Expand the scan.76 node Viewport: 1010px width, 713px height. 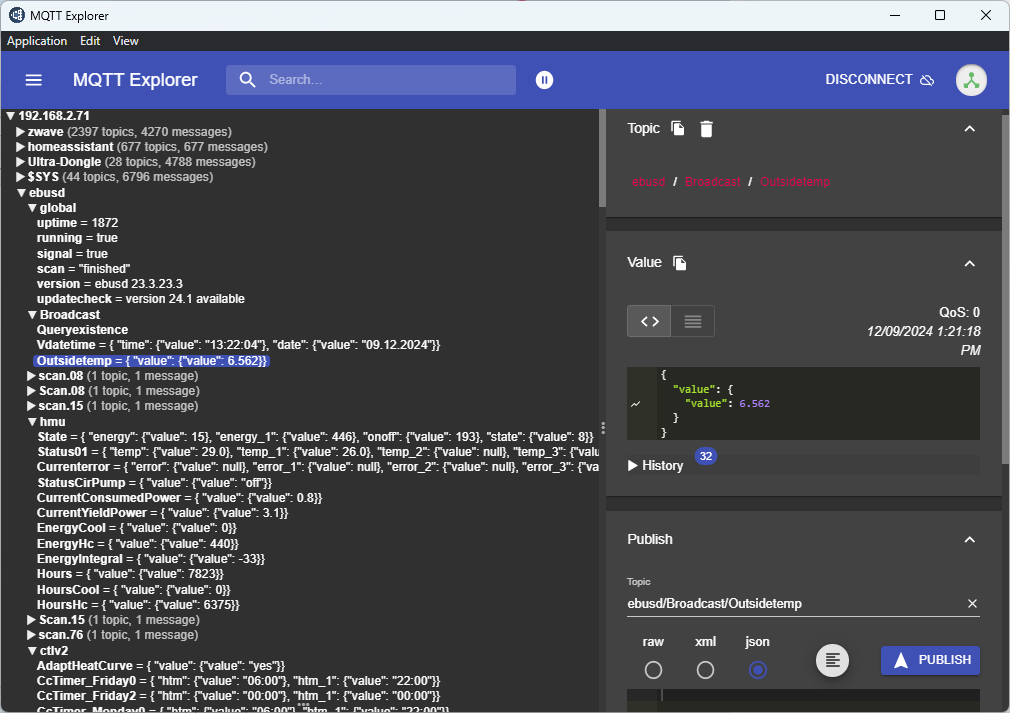pyautogui.click(x=32, y=635)
